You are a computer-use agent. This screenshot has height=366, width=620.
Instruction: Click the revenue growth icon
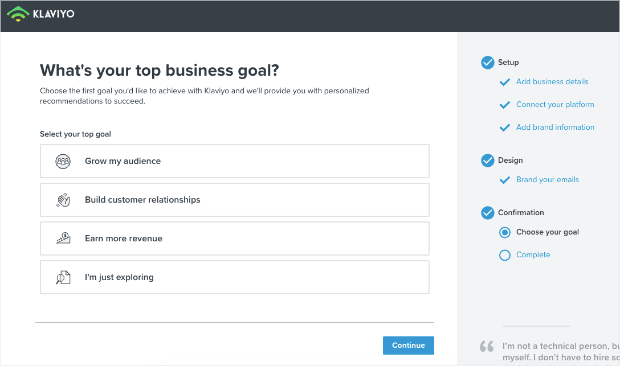(63, 238)
